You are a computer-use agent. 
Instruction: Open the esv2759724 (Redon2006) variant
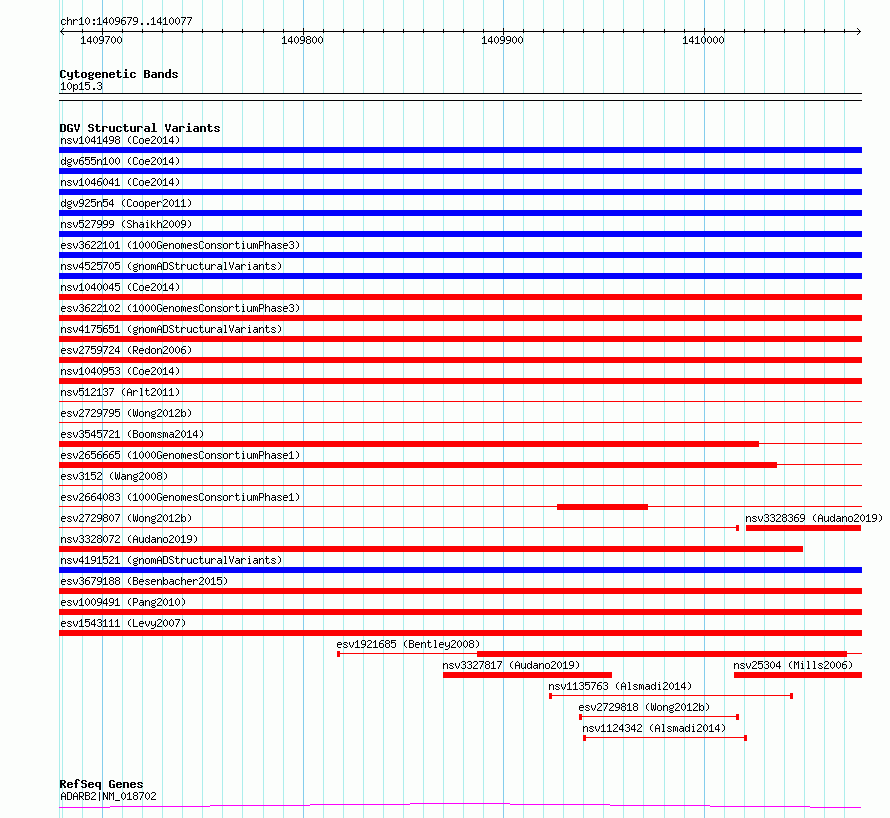click(126, 350)
